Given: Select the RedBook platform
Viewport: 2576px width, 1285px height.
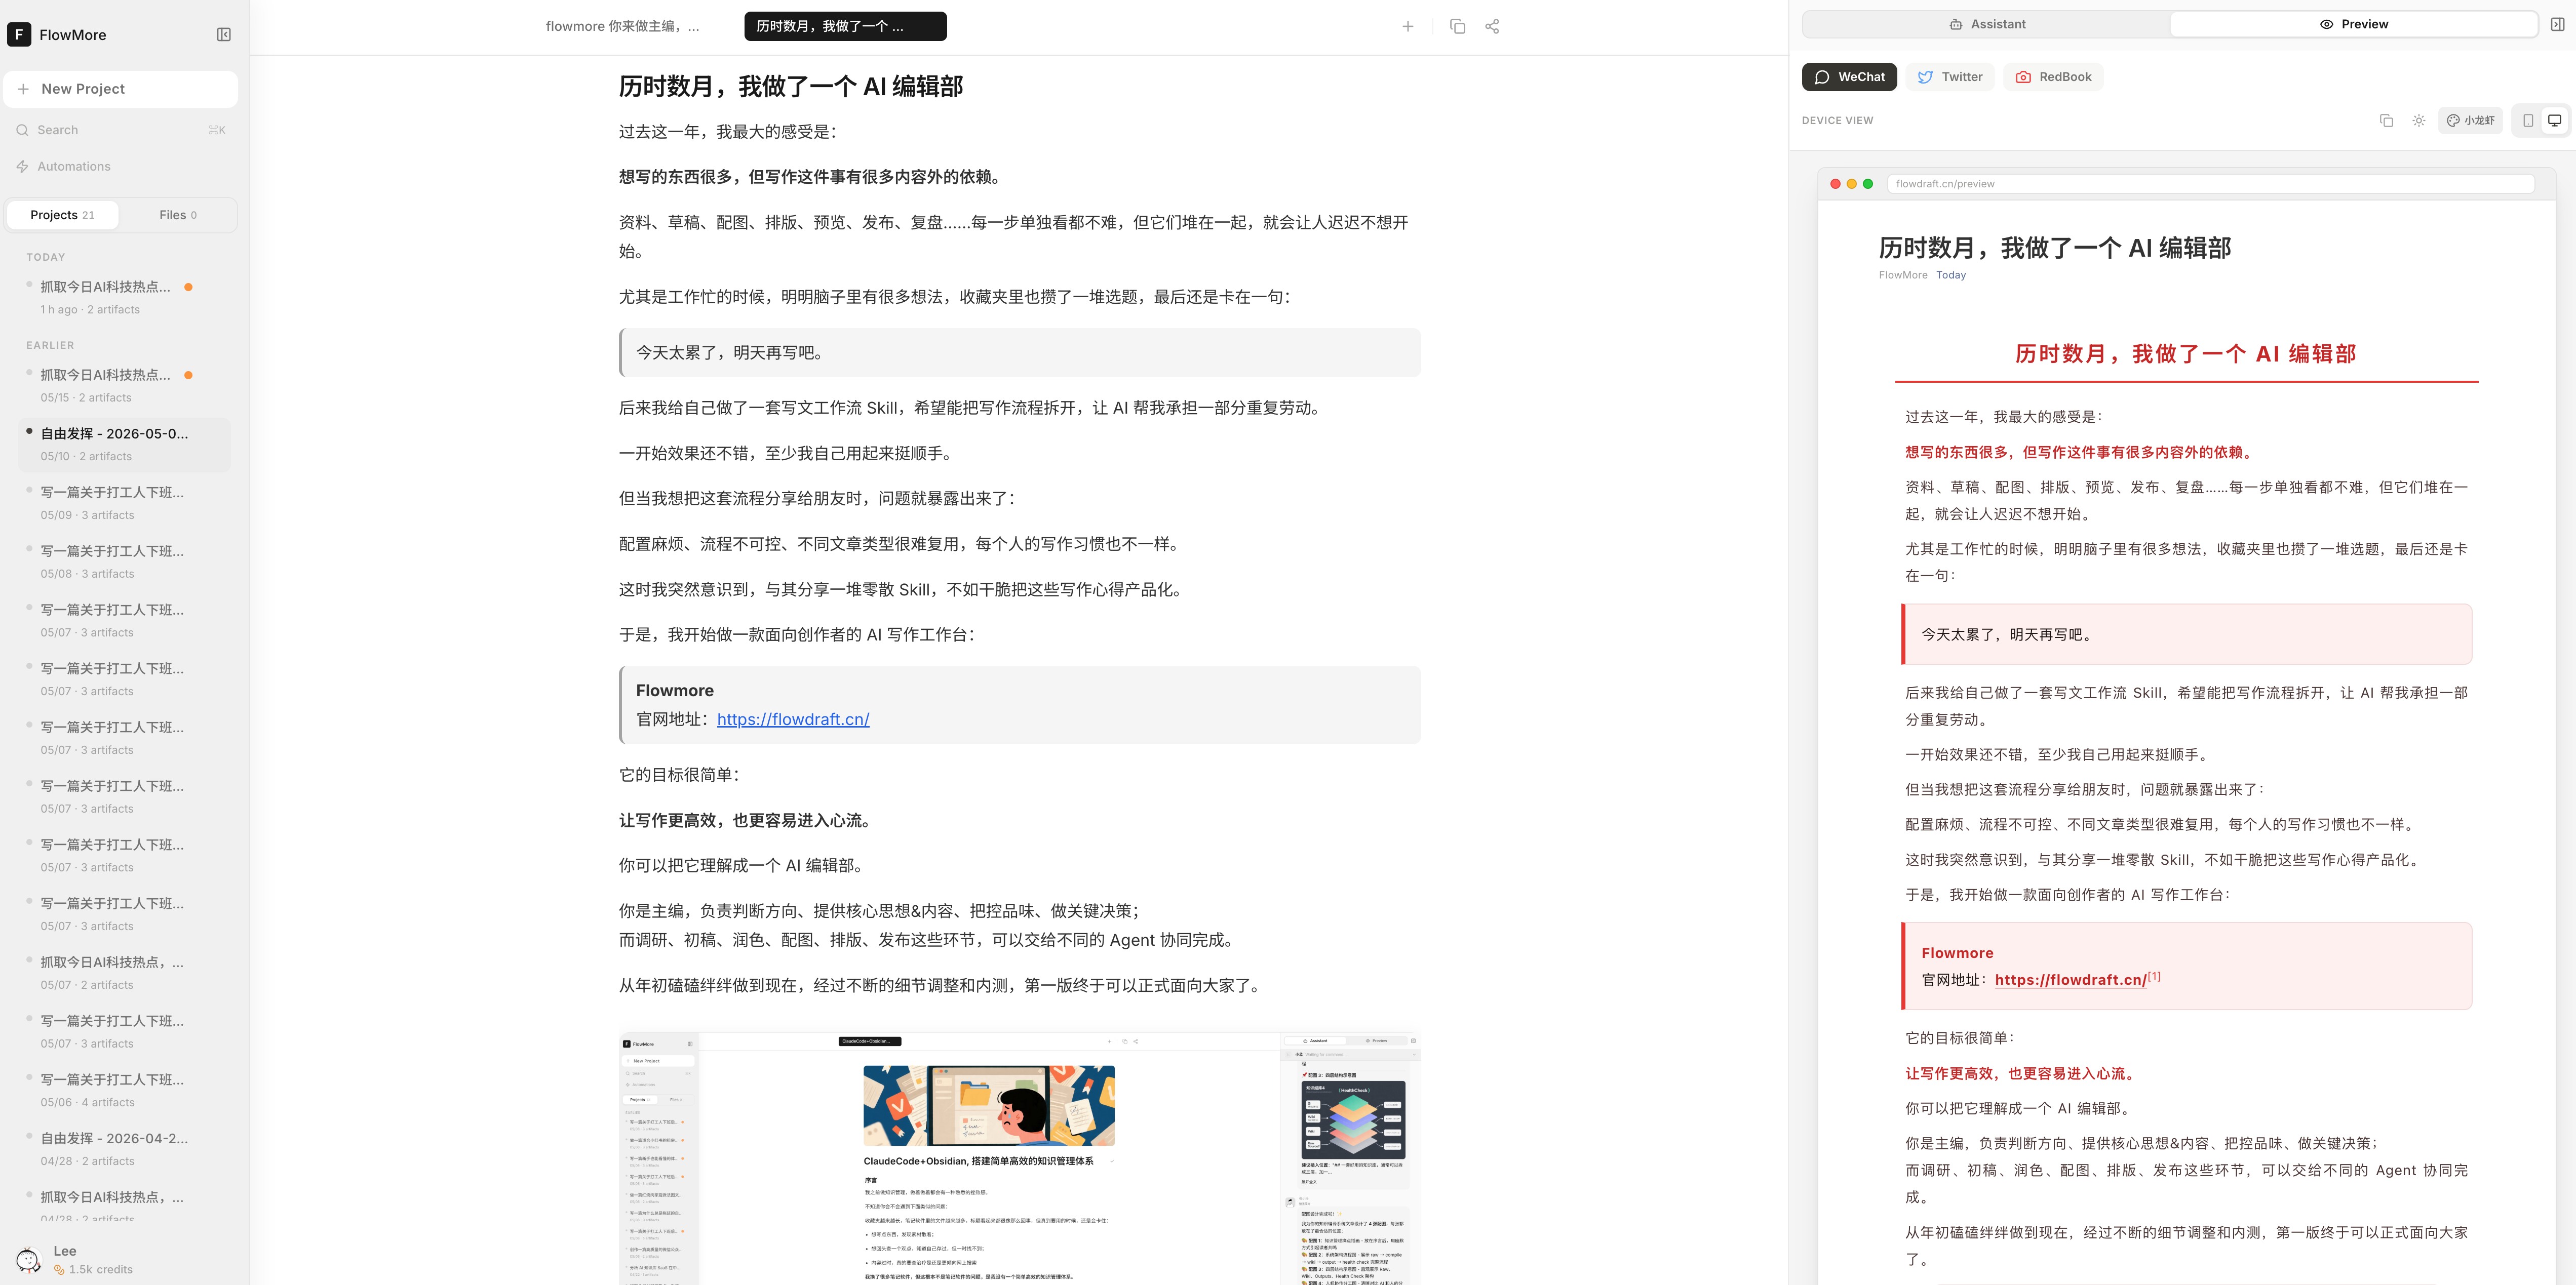Looking at the screenshot, I should point(2053,77).
